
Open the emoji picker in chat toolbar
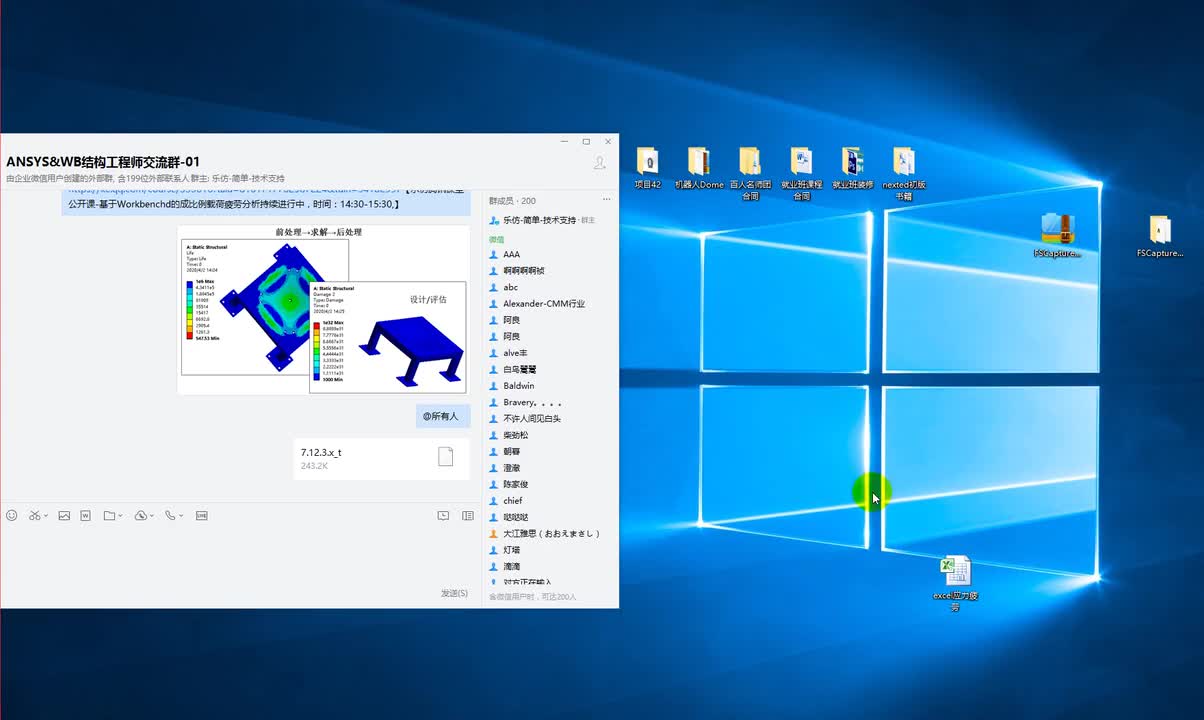pos(12,516)
